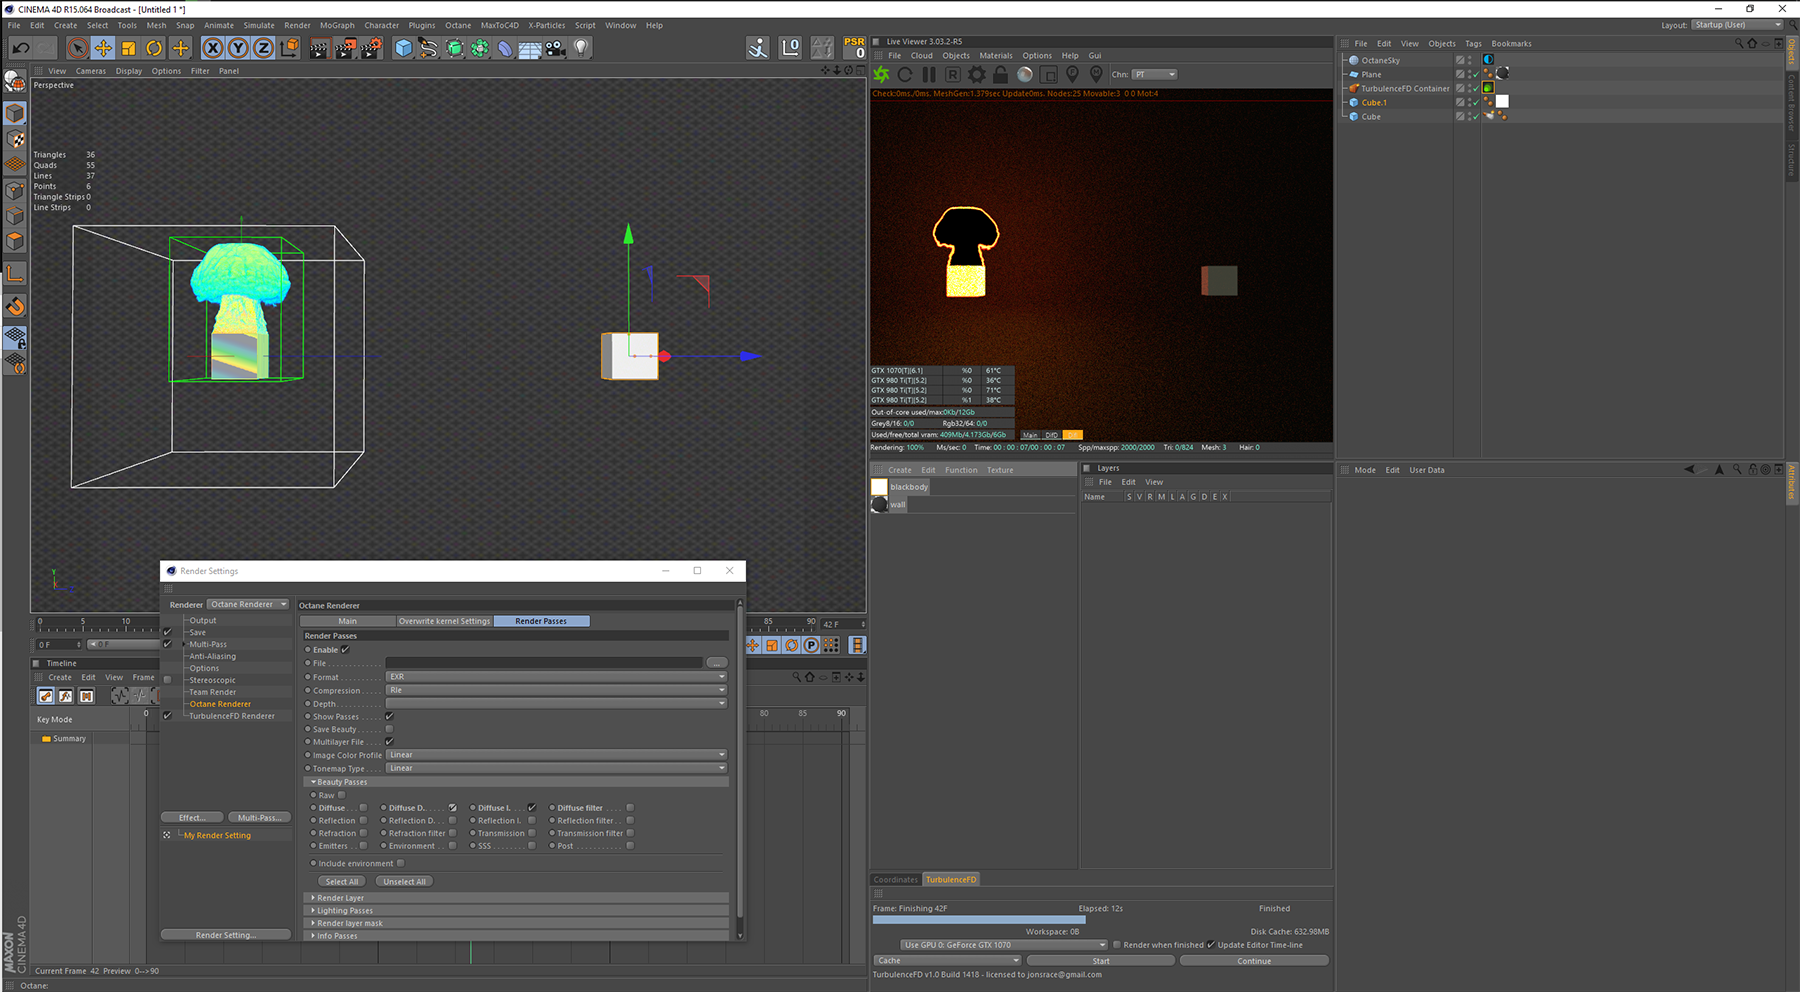This screenshot has width=1800, height=992.
Task: Open Edit Render Settings gear clapperboard
Action: tap(371, 48)
